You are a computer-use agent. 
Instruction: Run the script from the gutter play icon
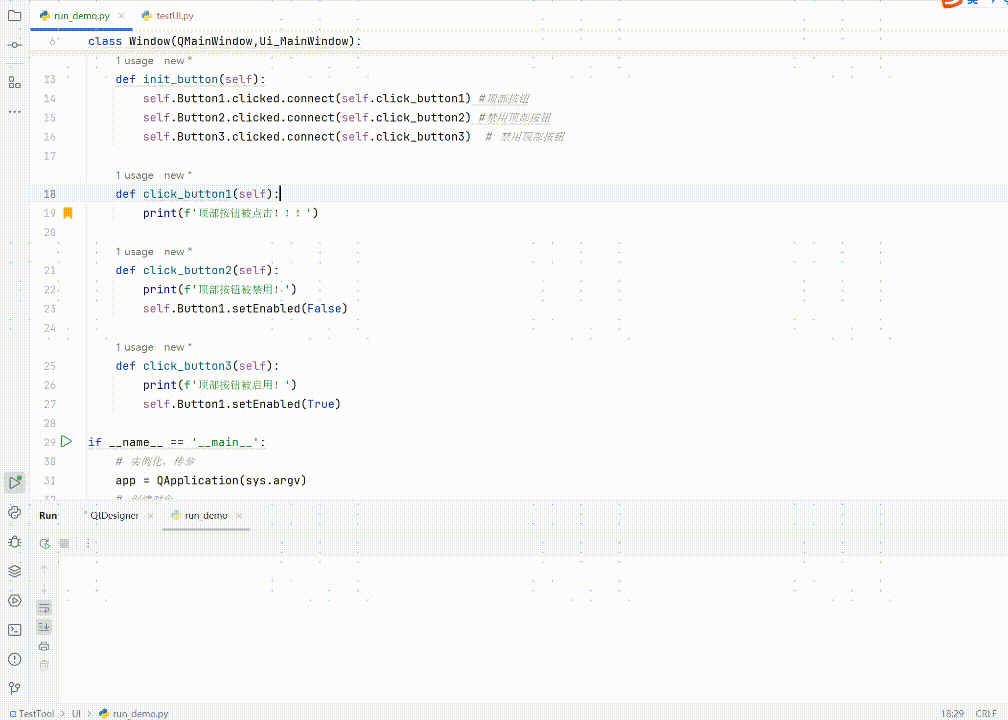coord(66,441)
